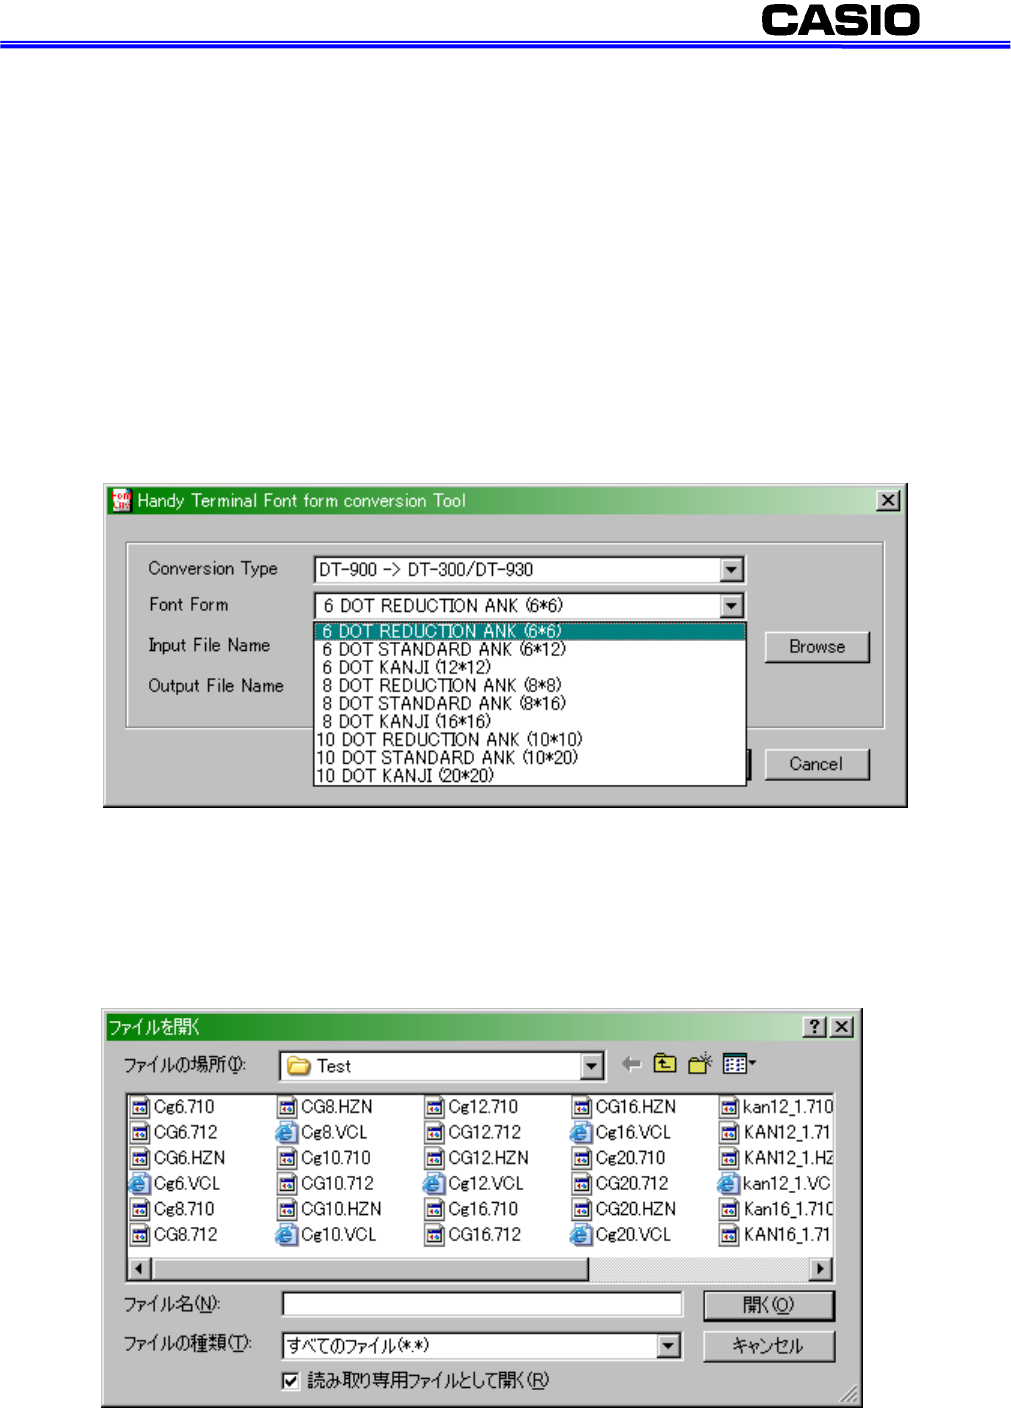Expand the Test folder location dropdown

click(592, 1067)
